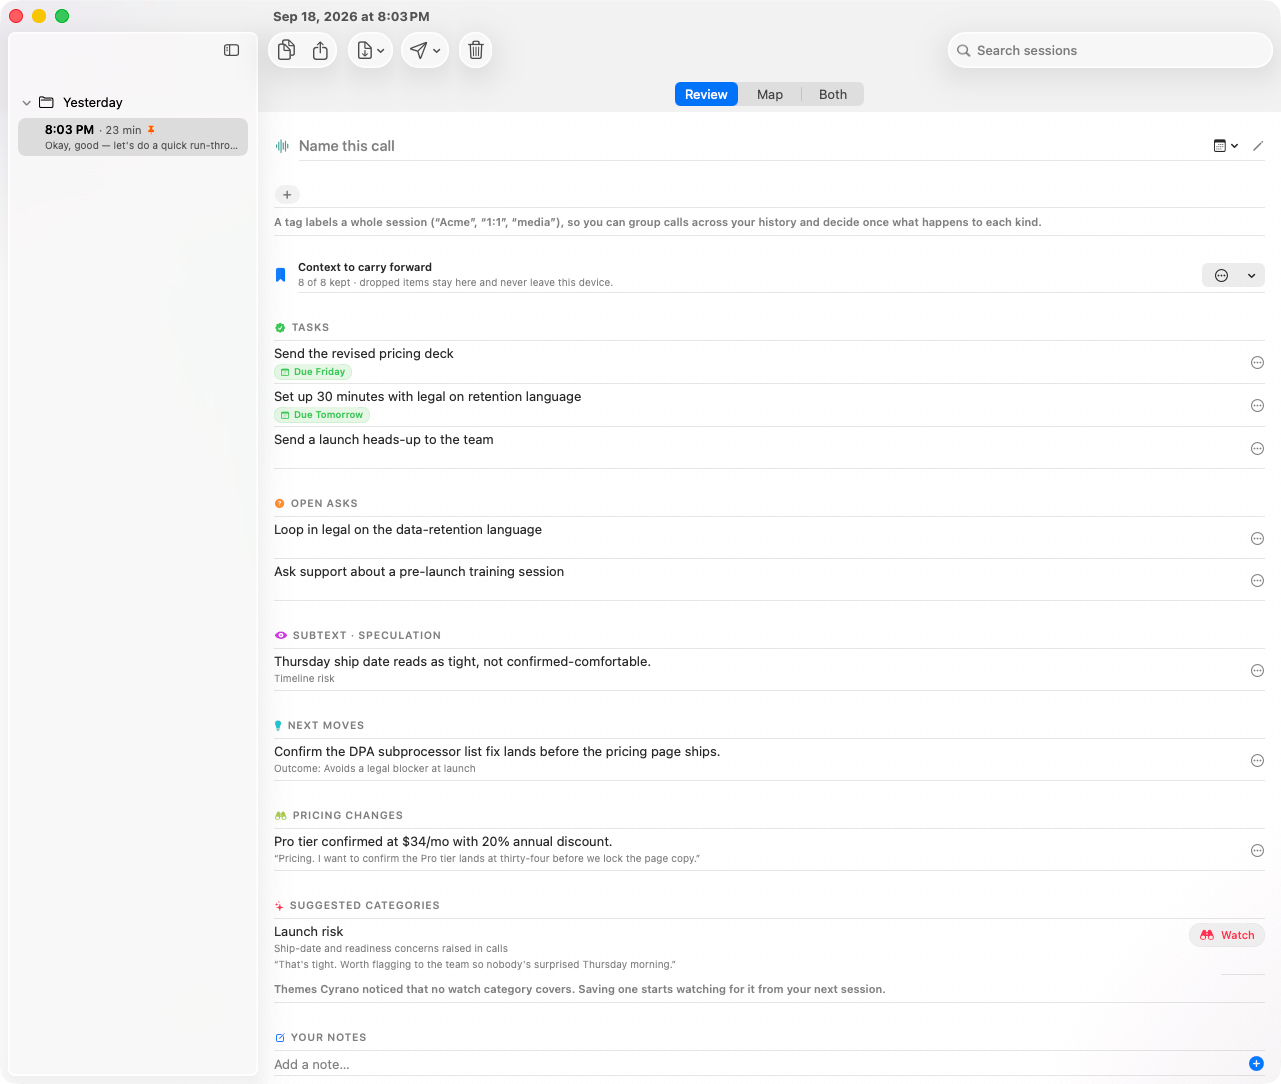Click the pencil edit icon

[x=1258, y=146]
